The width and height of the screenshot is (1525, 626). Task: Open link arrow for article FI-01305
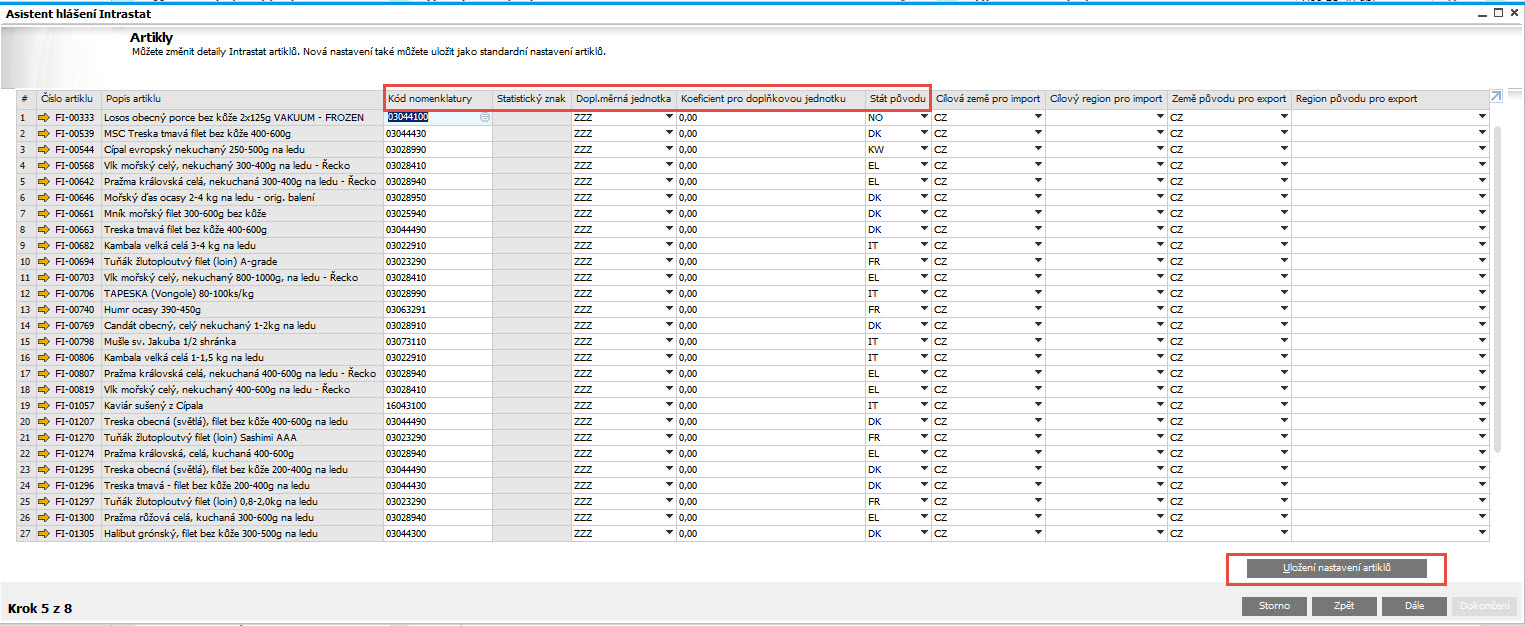pyautogui.click(x=45, y=533)
